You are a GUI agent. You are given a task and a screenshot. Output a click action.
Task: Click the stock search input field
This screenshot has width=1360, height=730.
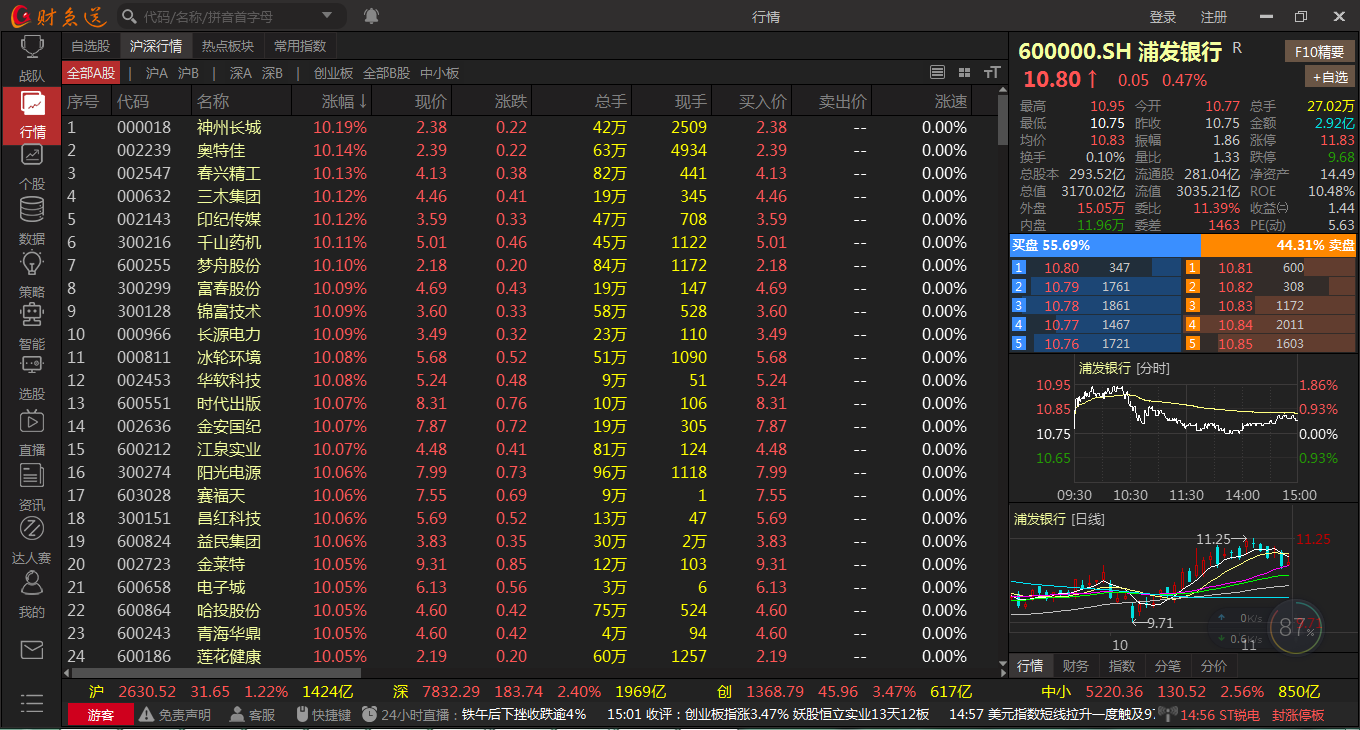pyautogui.click(x=227, y=17)
